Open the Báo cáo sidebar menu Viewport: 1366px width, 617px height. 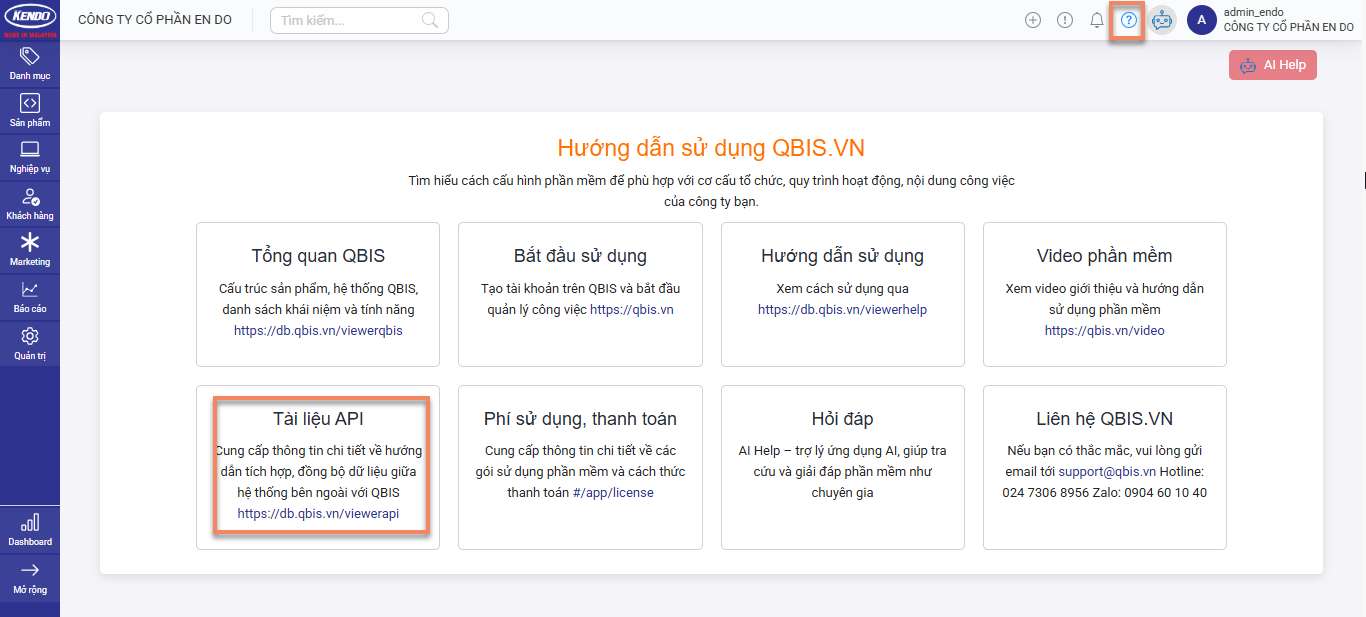tap(30, 297)
